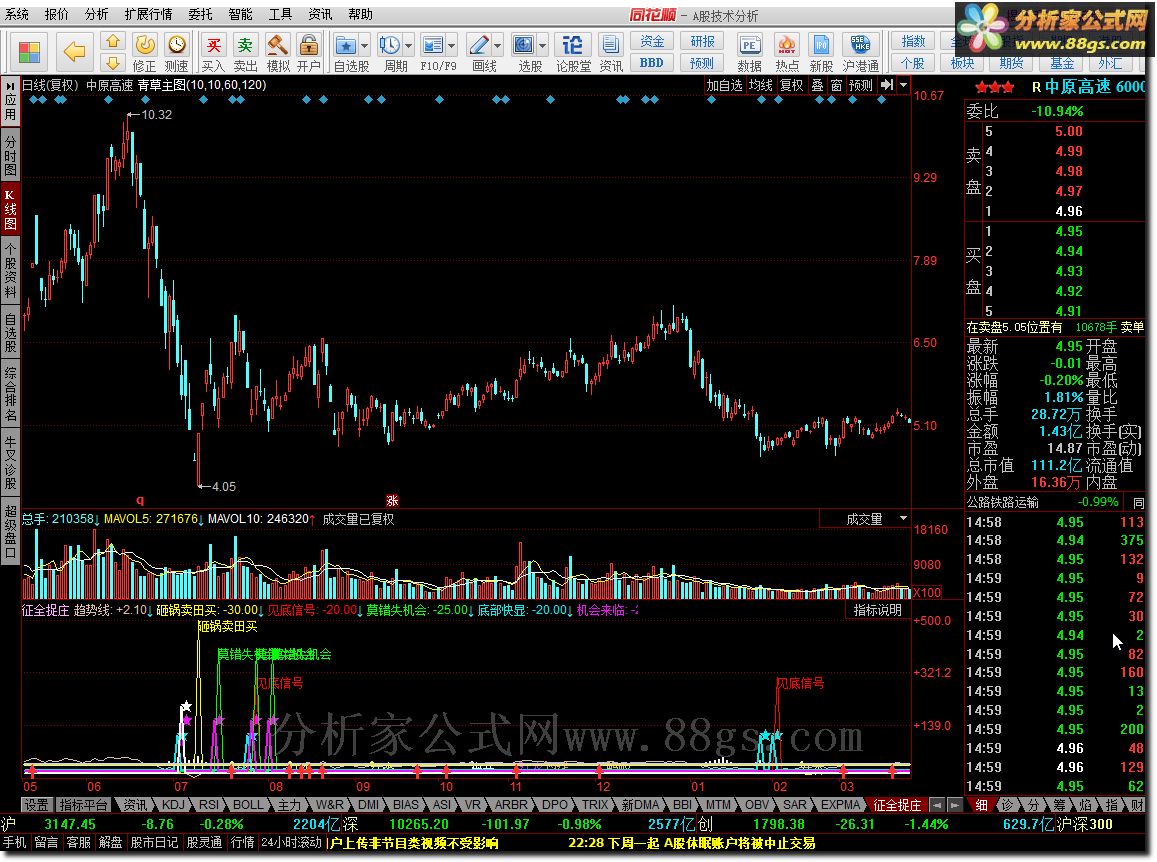
Task: Click the 指数 toolbar button
Action: [x=913, y=41]
